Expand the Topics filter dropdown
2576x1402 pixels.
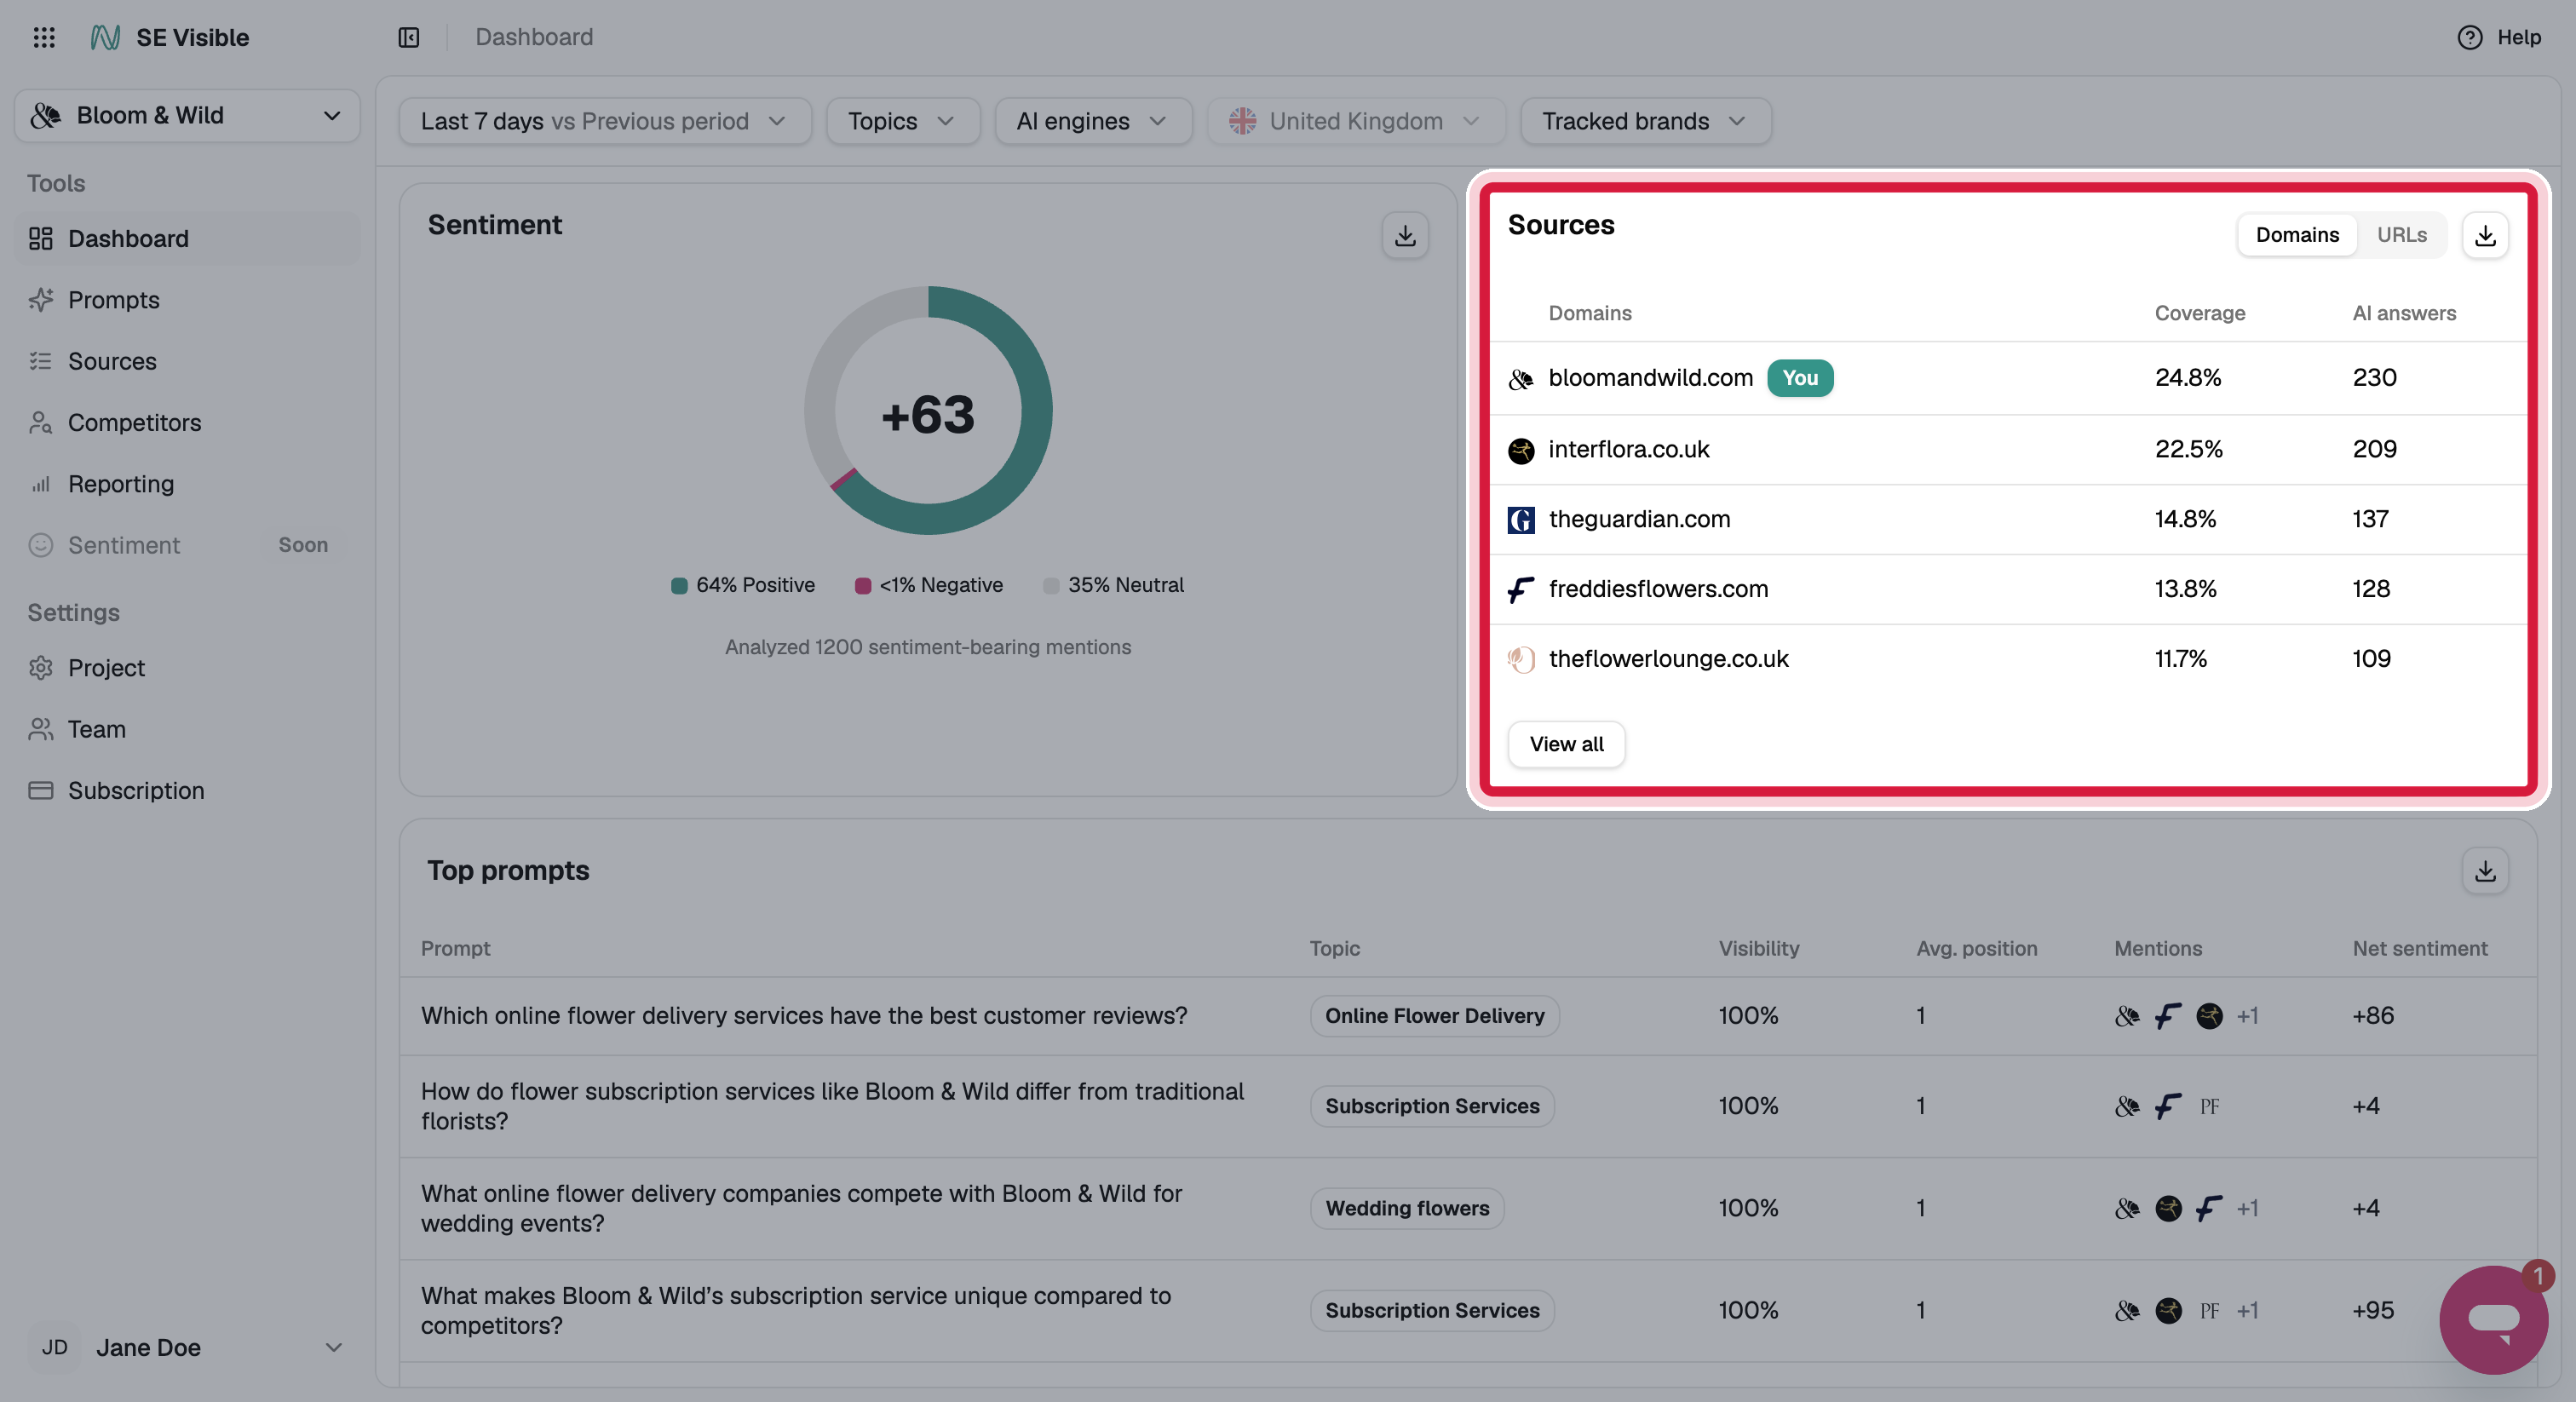tap(902, 121)
